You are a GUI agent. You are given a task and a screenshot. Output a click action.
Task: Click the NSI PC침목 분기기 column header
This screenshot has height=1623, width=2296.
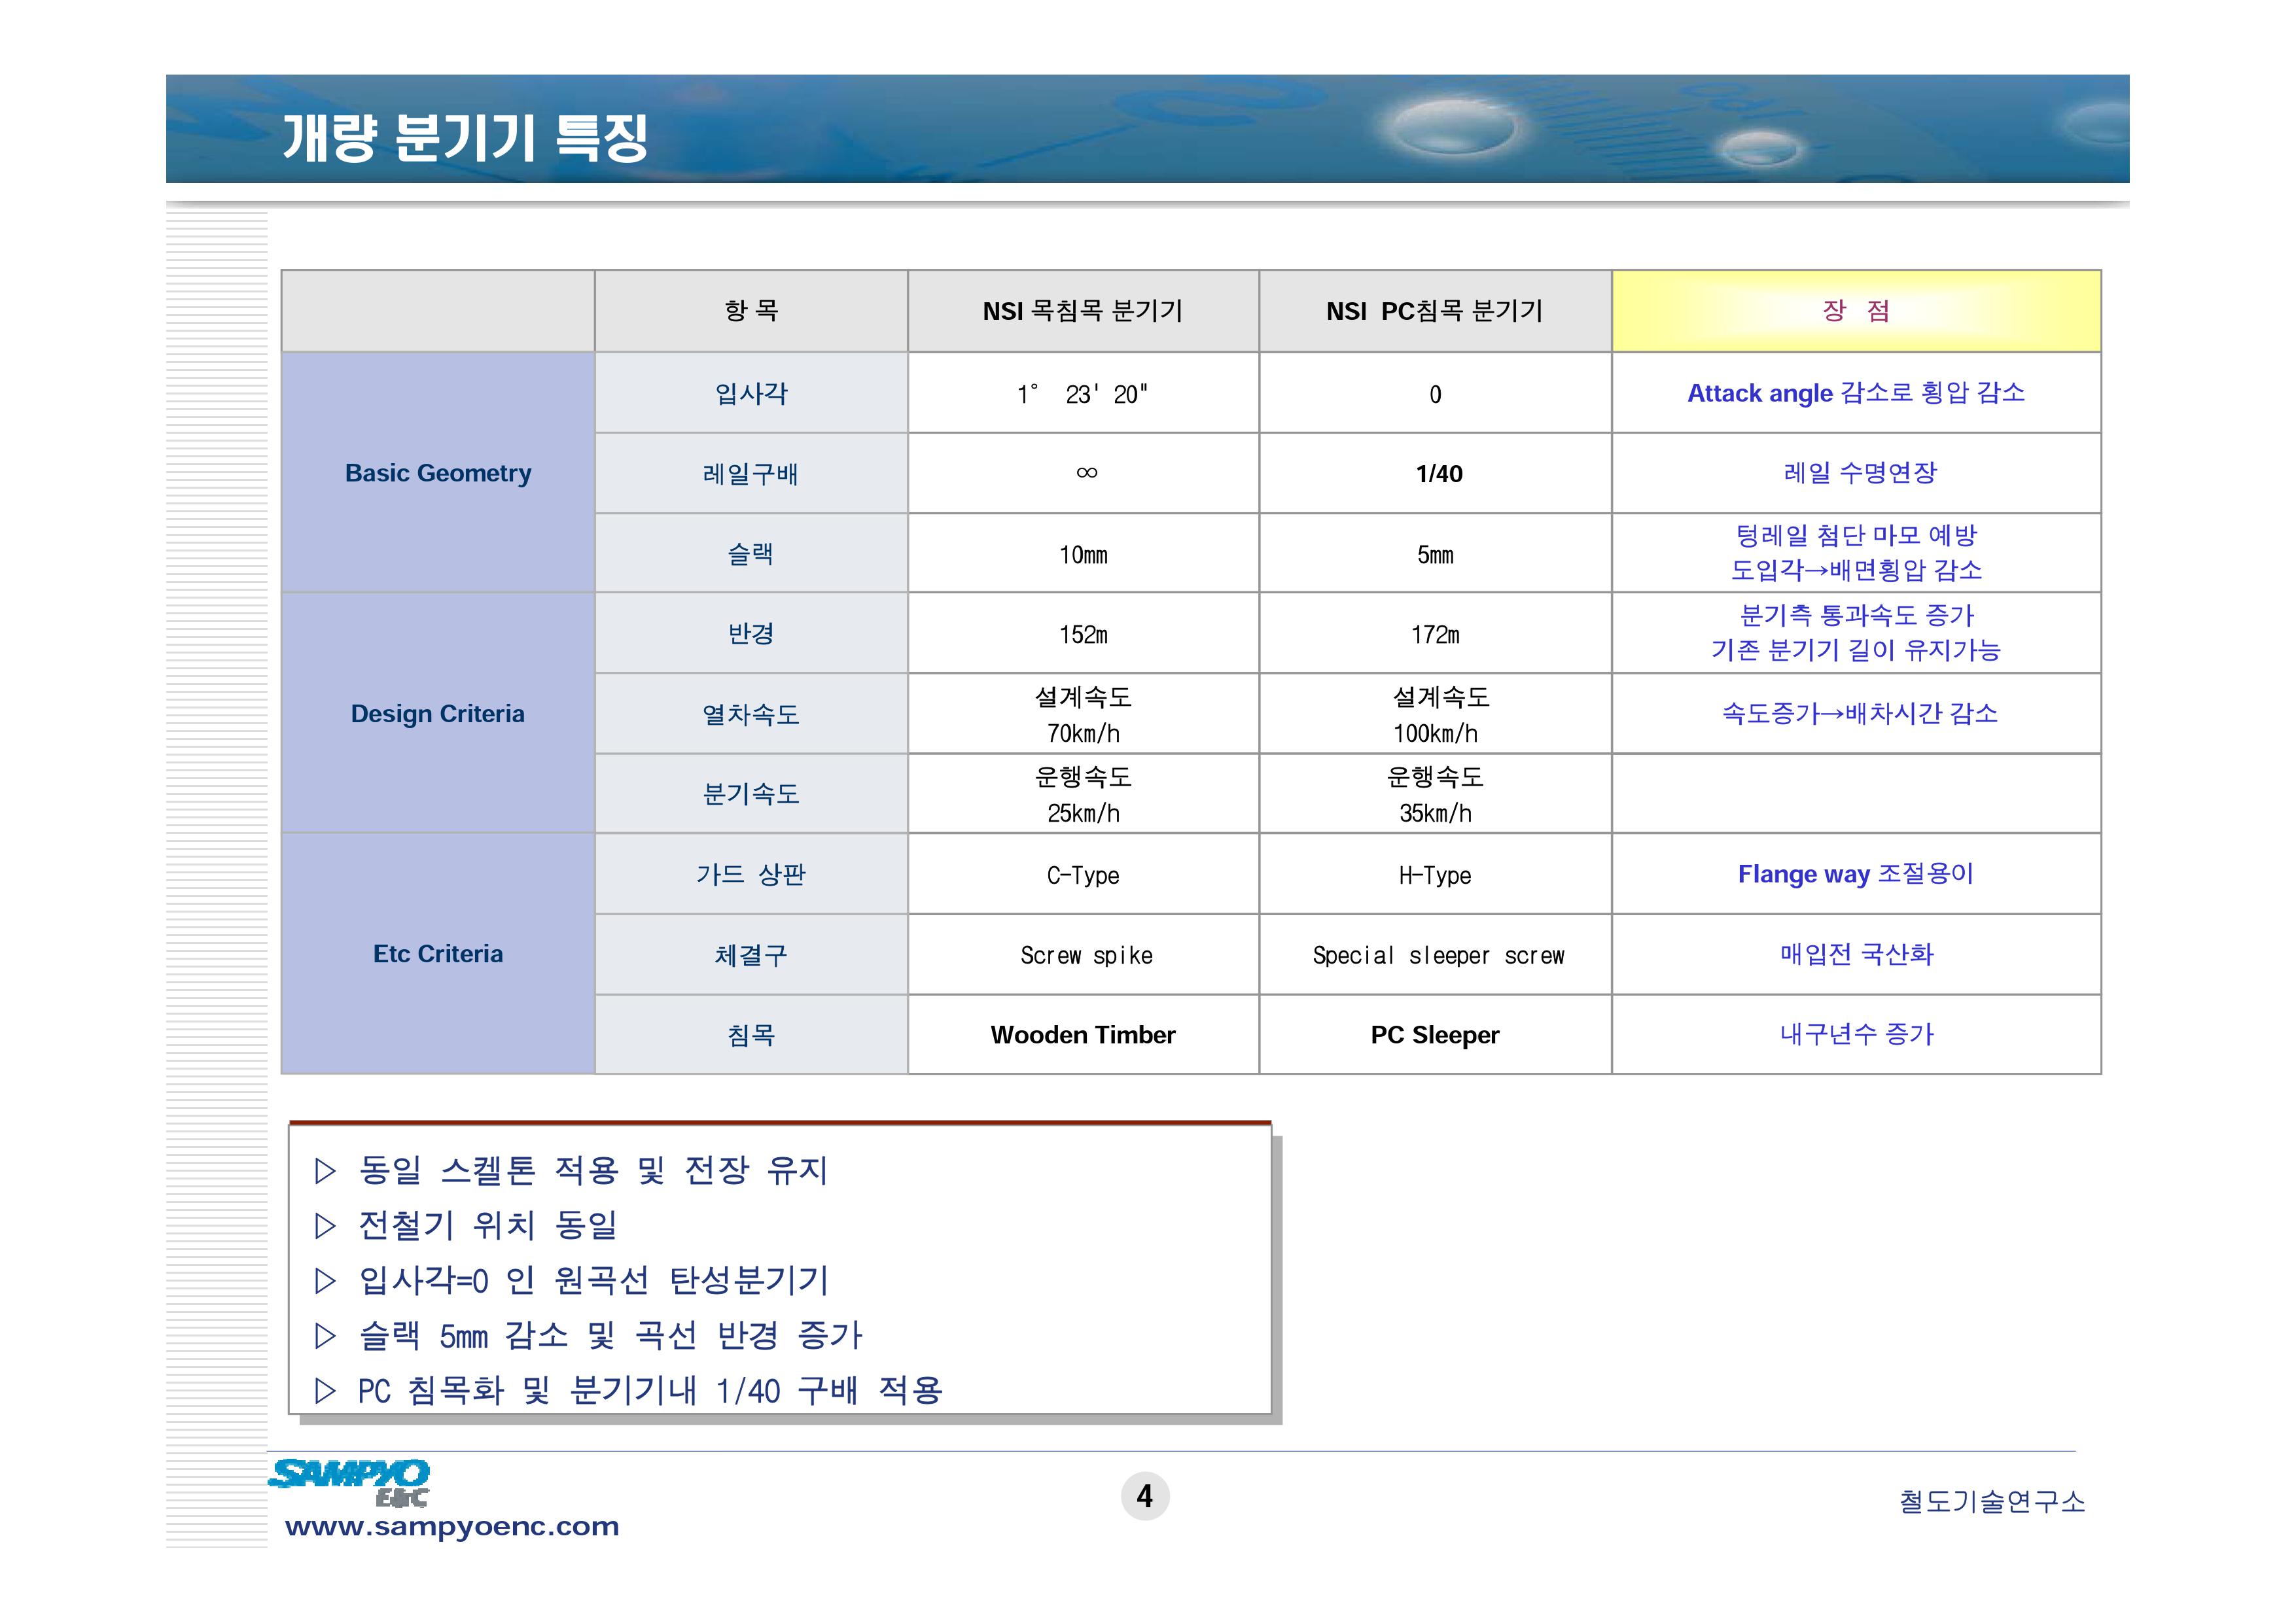[x=1434, y=311]
